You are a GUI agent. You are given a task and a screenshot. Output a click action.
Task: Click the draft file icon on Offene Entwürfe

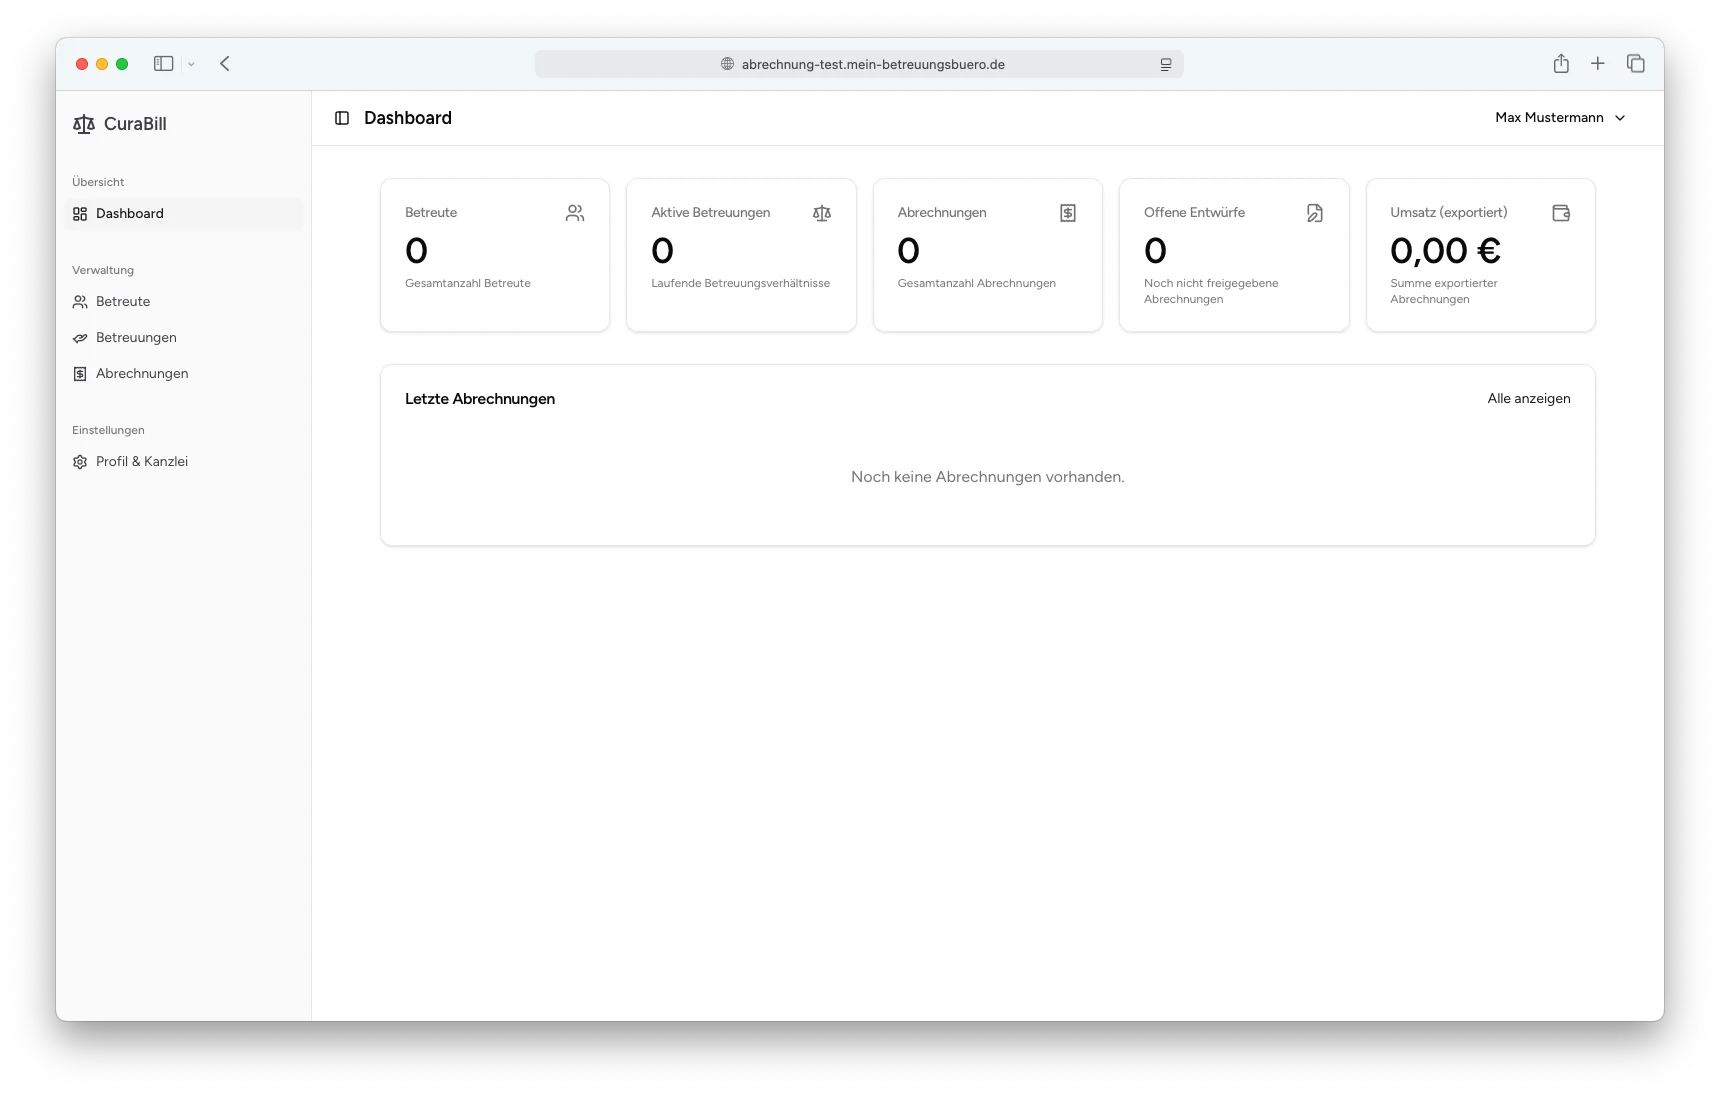coord(1315,213)
